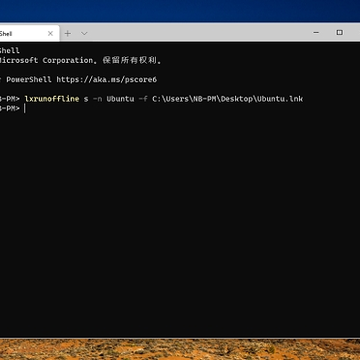The width and height of the screenshot is (360, 360).
Task: Click the Microsoft Corporation copyright line
Action: [x=81, y=60]
